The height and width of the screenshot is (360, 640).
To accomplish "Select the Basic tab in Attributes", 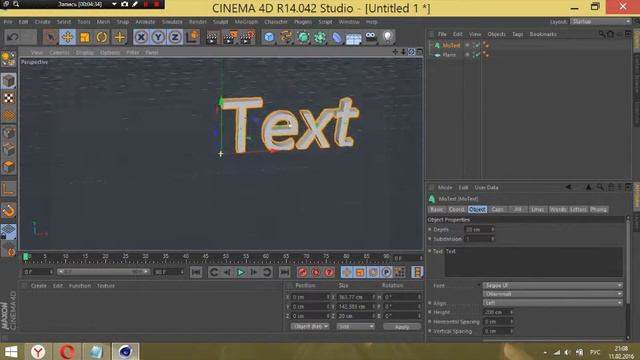I will coord(437,209).
